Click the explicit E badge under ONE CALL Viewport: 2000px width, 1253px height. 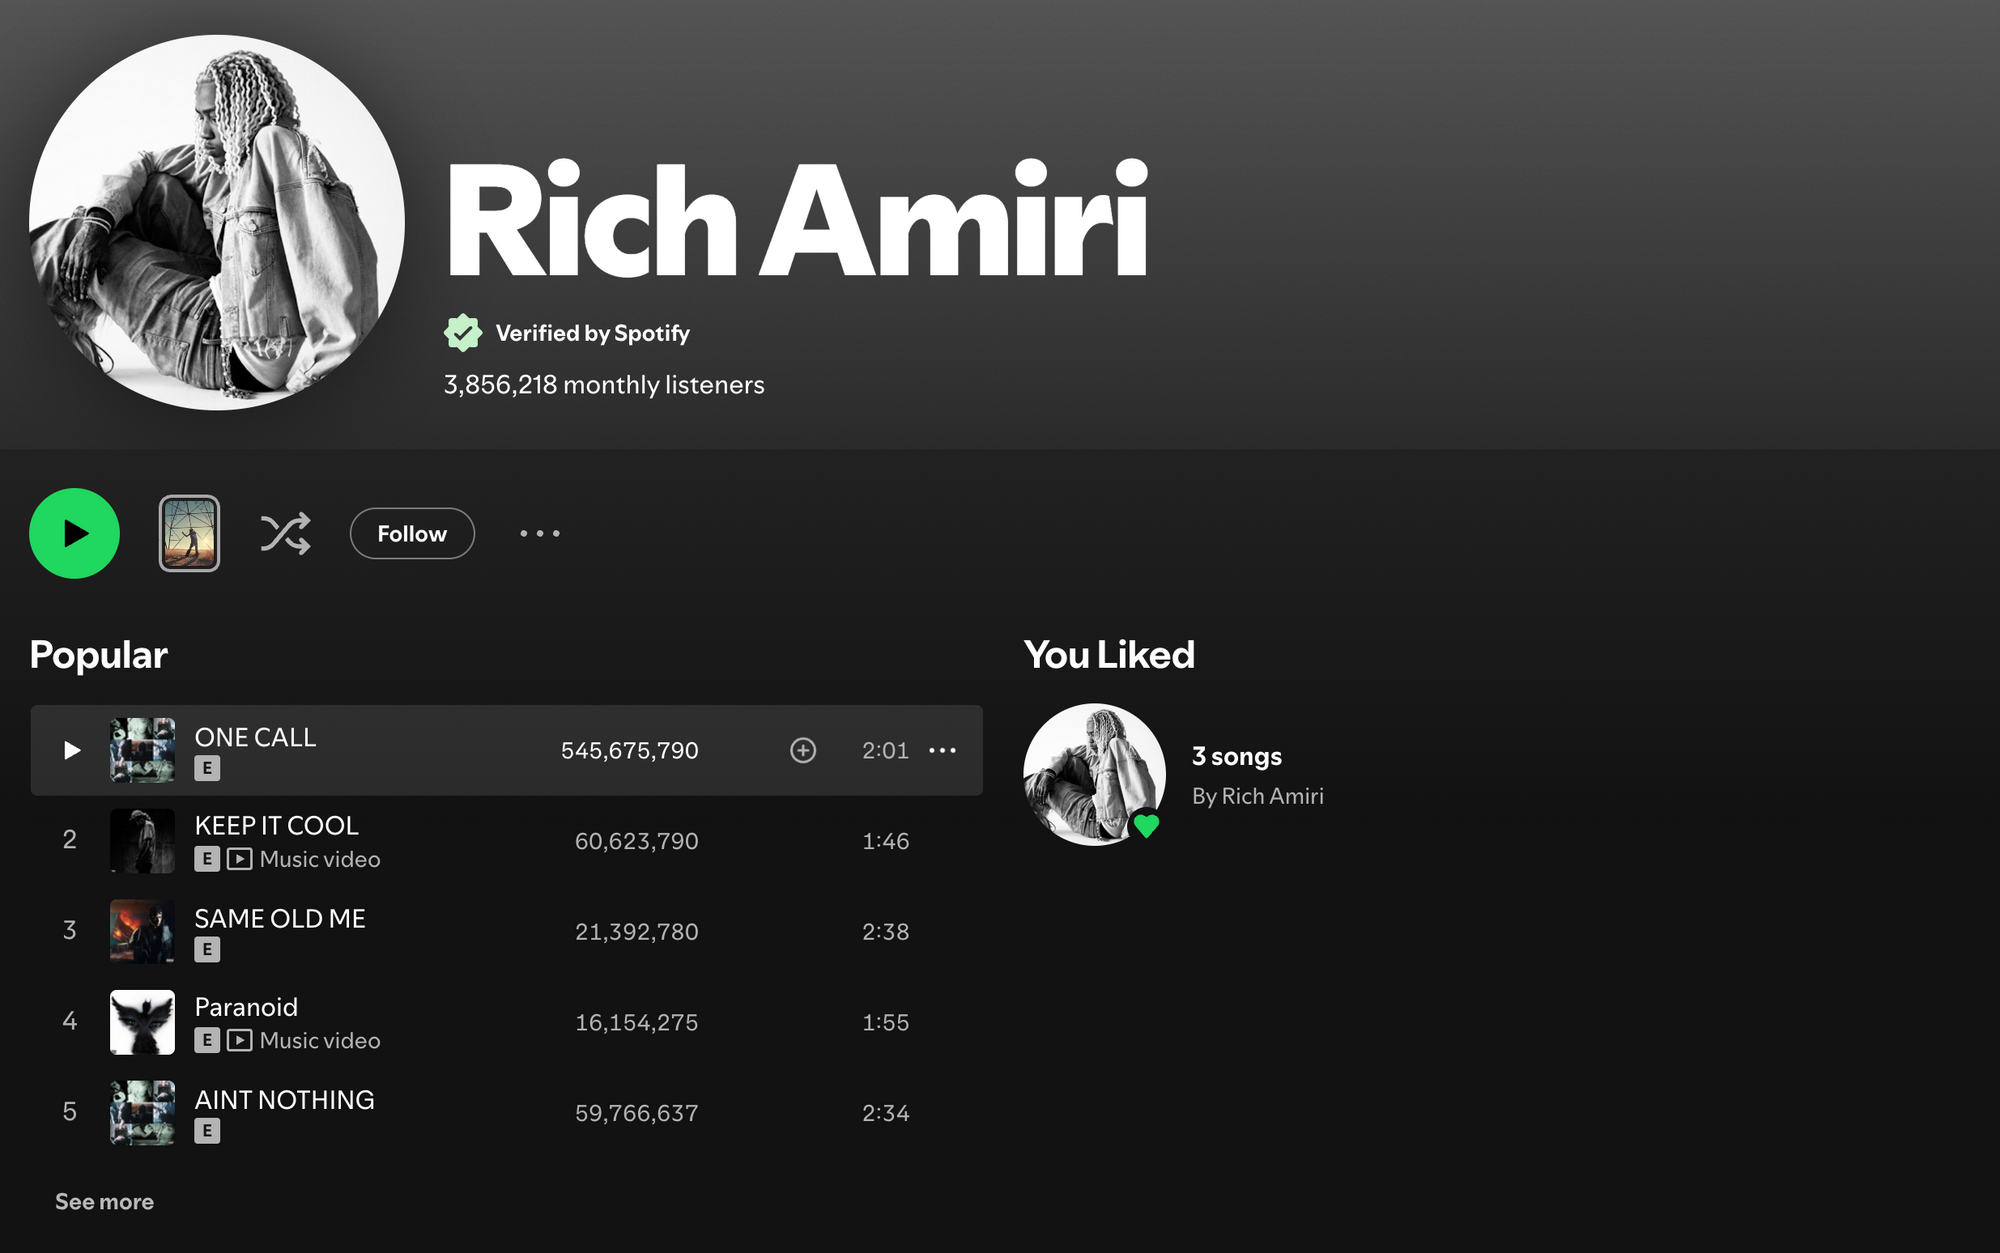tap(207, 768)
